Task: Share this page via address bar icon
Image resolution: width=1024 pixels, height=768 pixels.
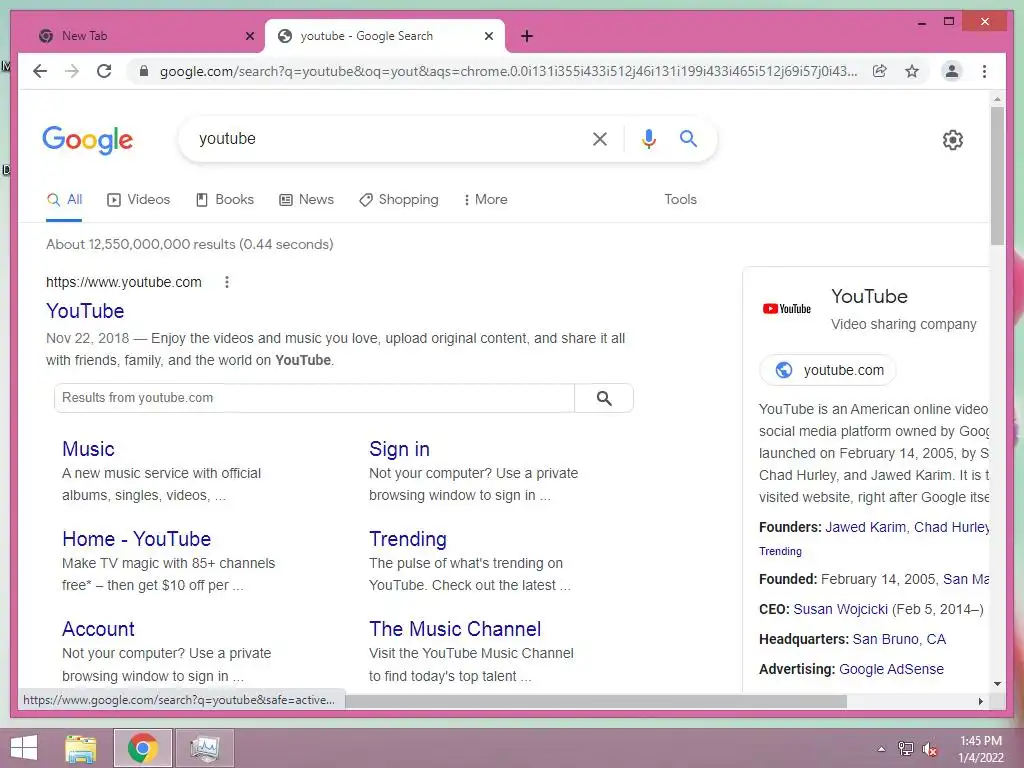Action: (x=880, y=71)
